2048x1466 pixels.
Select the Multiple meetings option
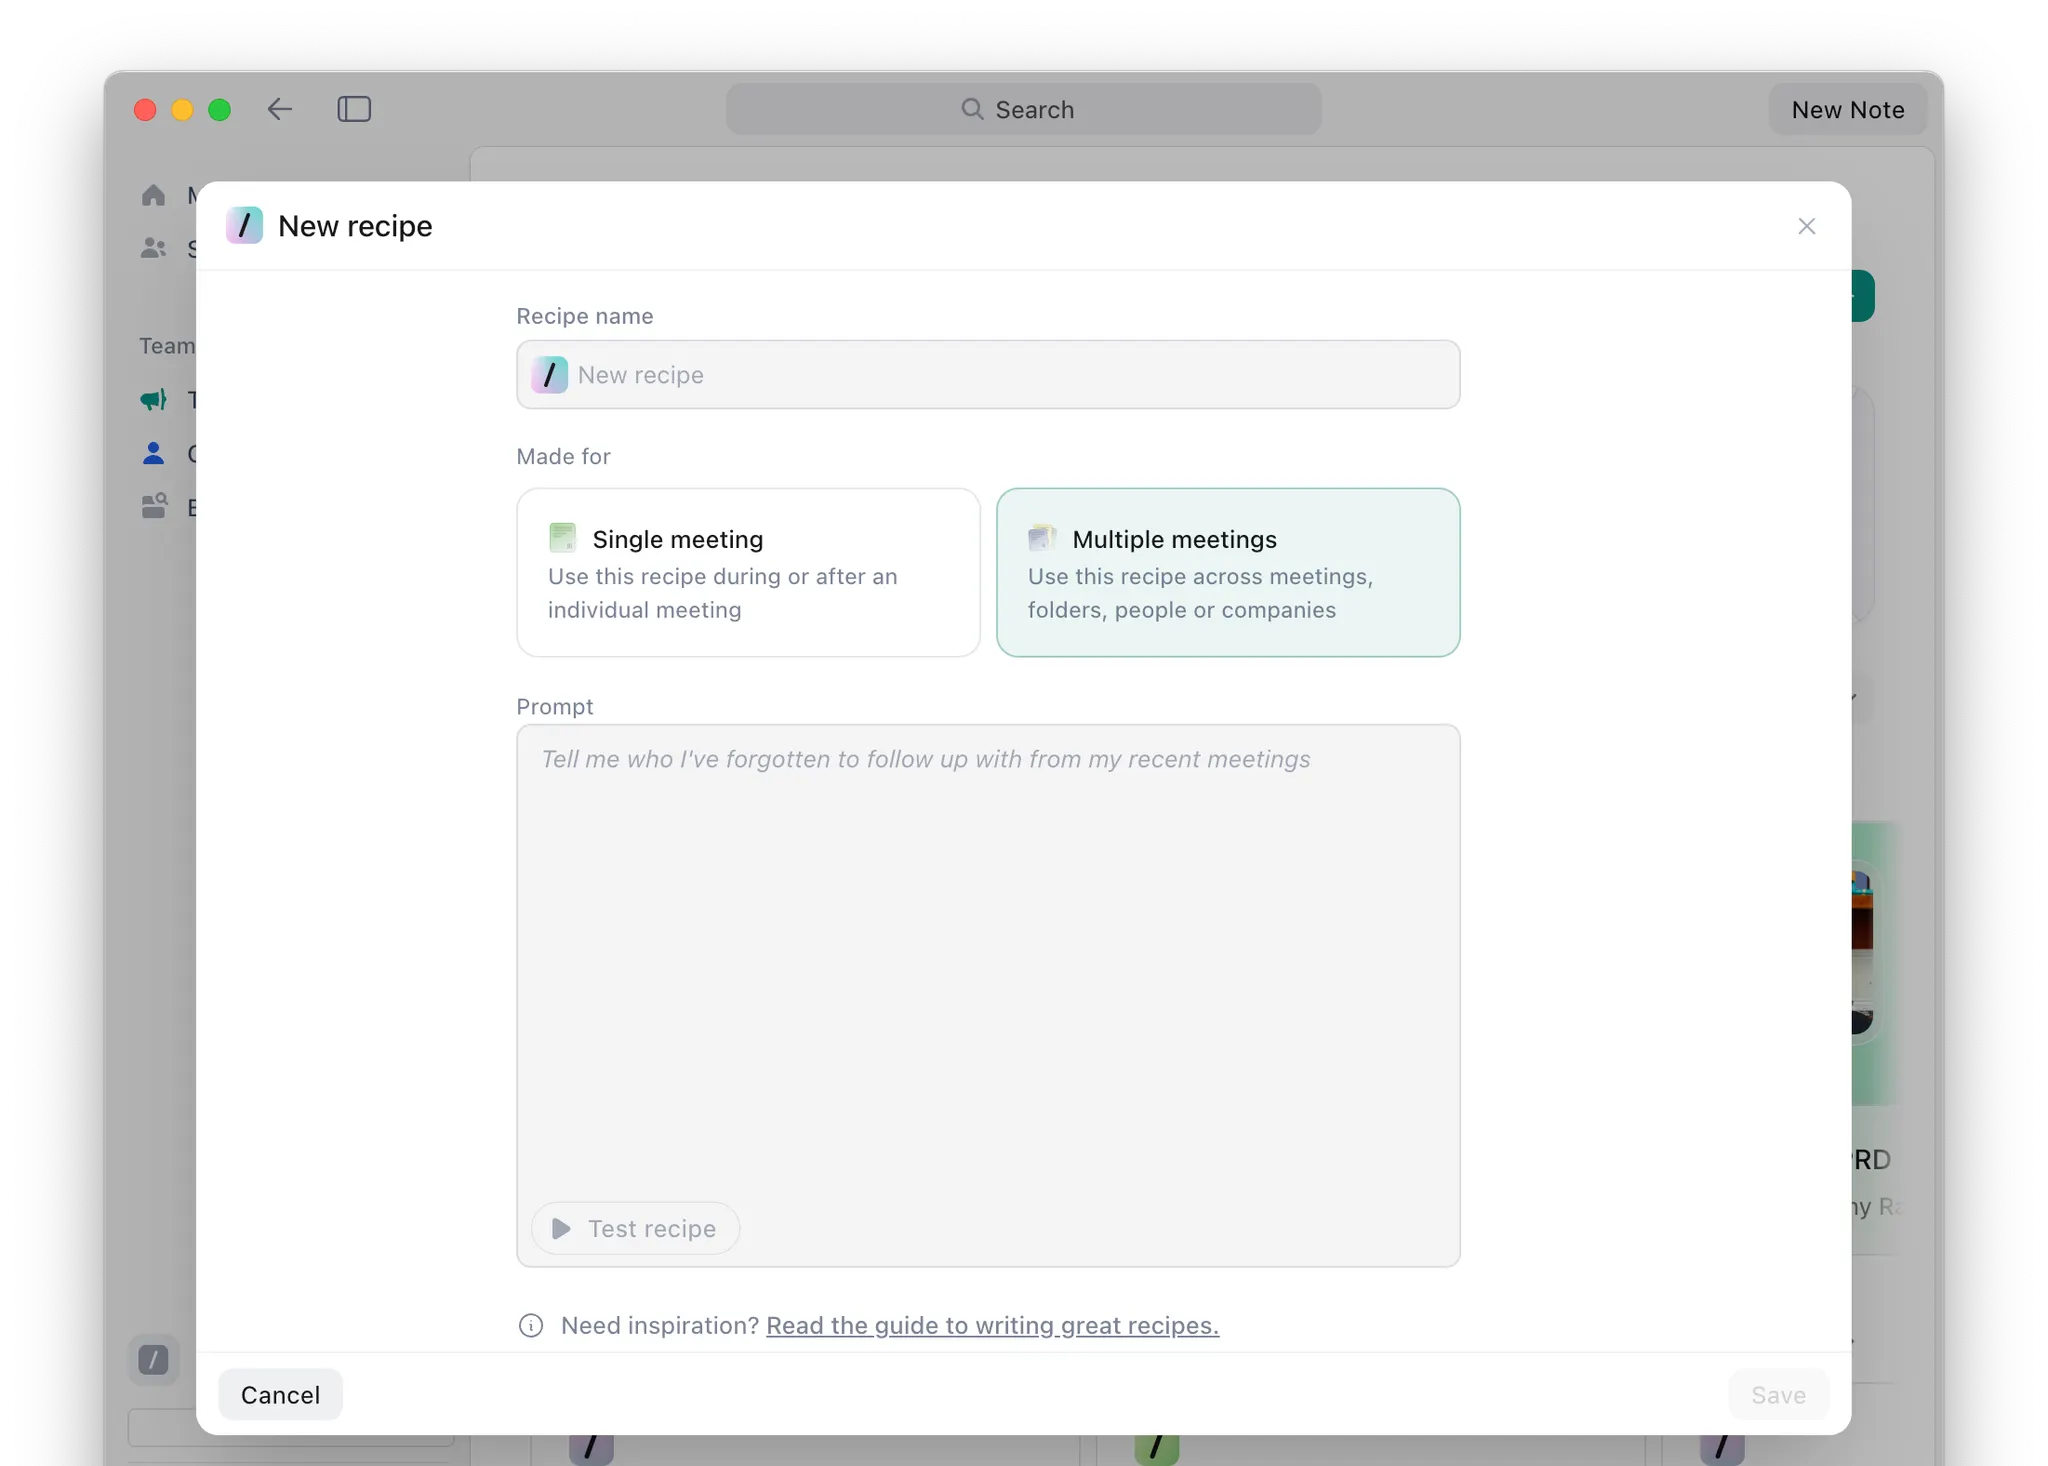pyautogui.click(x=1228, y=572)
